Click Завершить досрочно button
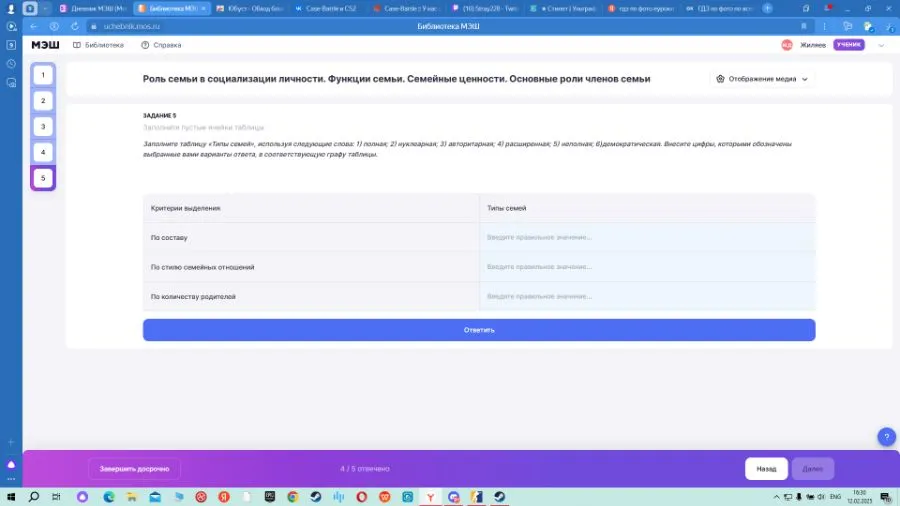Screen dimensions: 900x506 [x=134, y=469]
